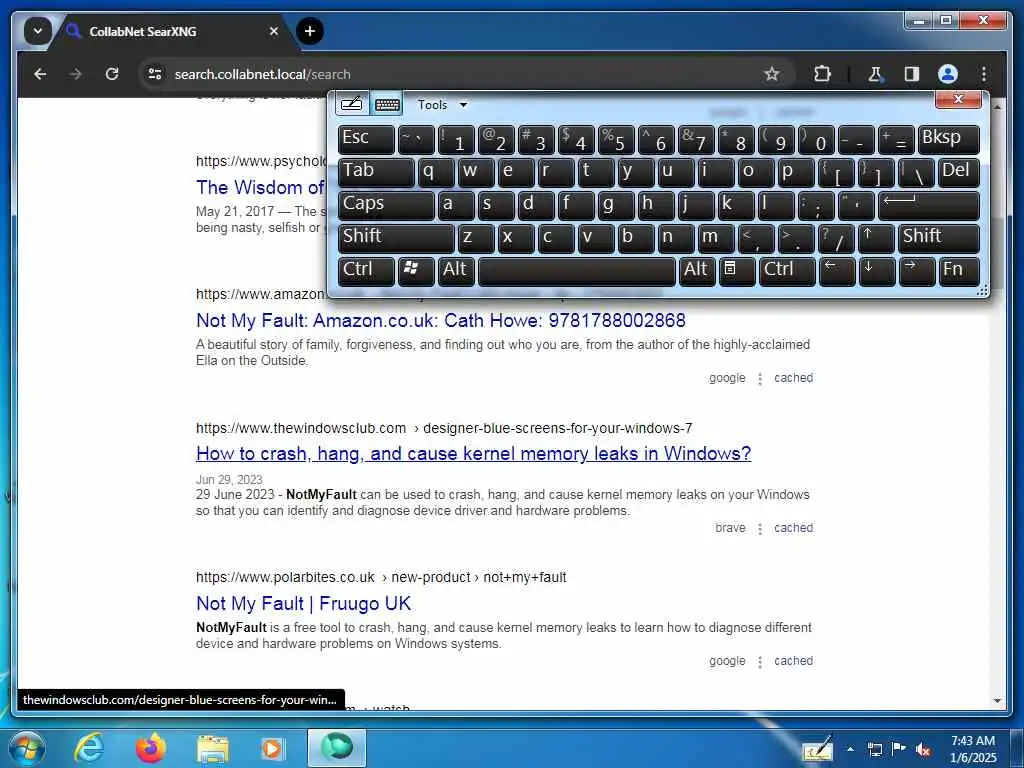Toggle the left Ctrl key
The height and width of the screenshot is (768, 1024).
tap(366, 271)
